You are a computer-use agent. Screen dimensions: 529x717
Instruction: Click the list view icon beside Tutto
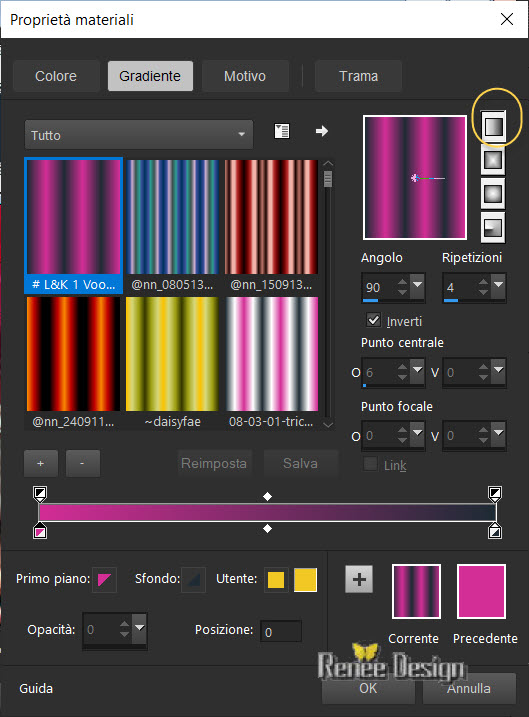click(x=282, y=131)
